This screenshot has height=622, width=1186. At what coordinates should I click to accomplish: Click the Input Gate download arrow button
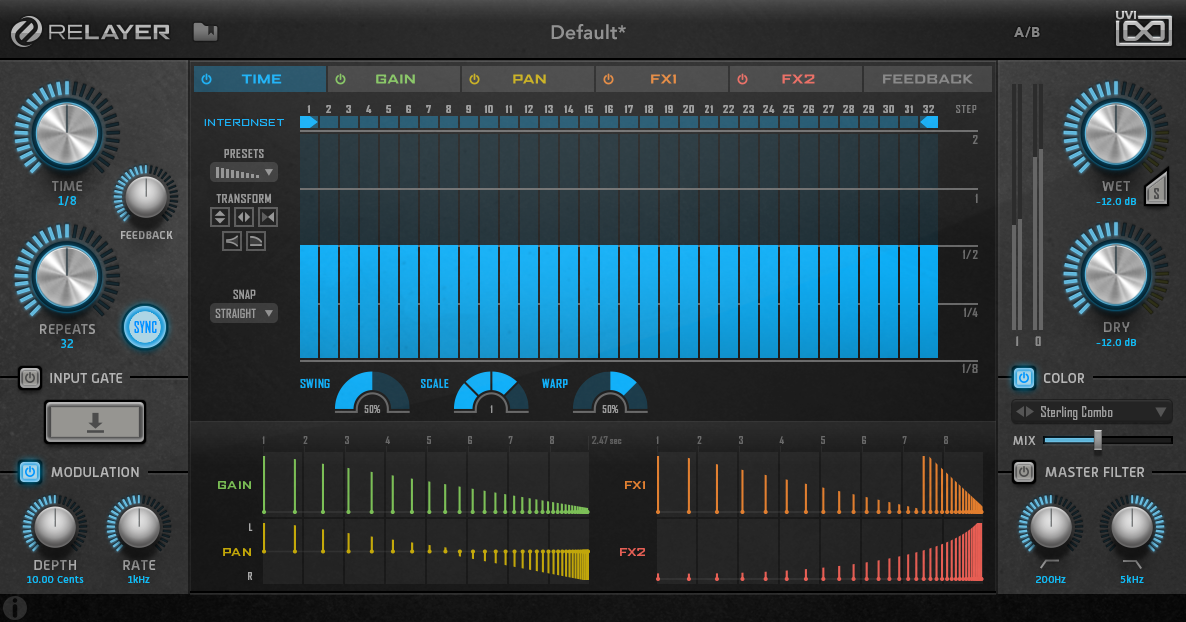point(95,421)
